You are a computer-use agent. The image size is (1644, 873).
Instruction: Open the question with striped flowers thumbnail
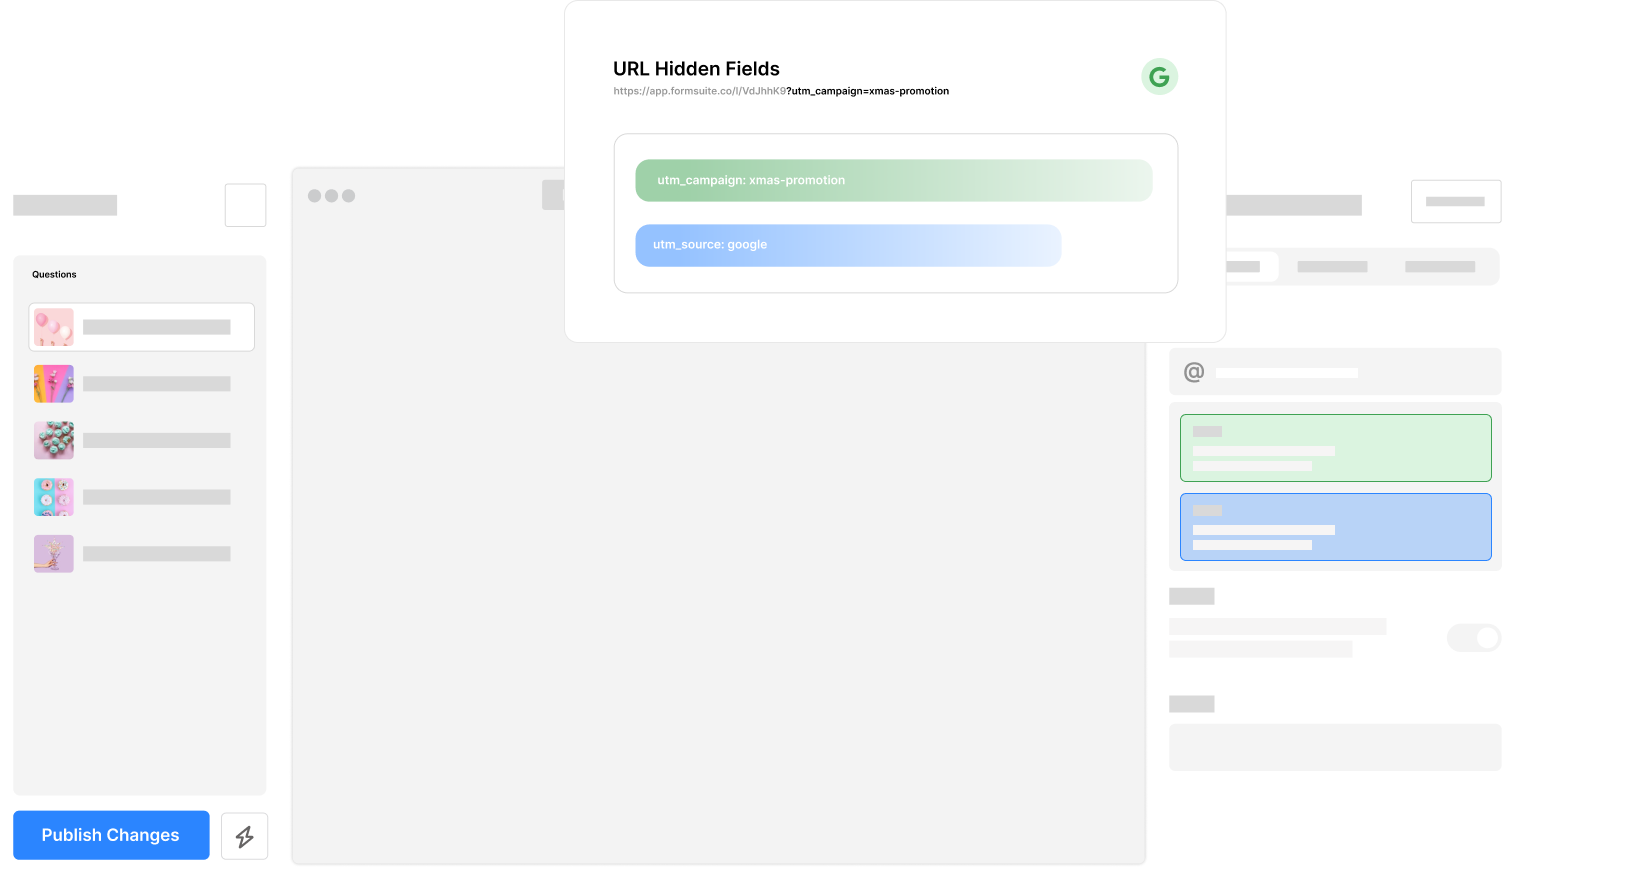[x=54, y=384]
